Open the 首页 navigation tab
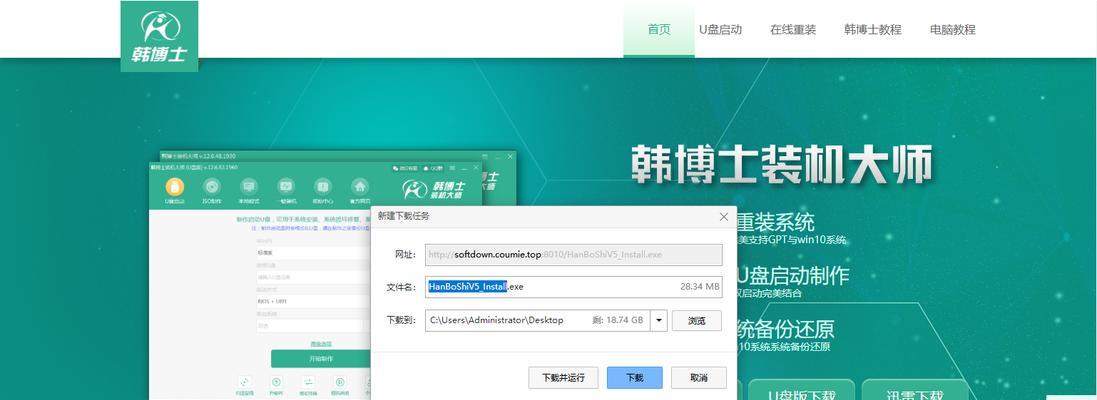Image resolution: width=1097 pixels, height=400 pixels. tap(659, 29)
